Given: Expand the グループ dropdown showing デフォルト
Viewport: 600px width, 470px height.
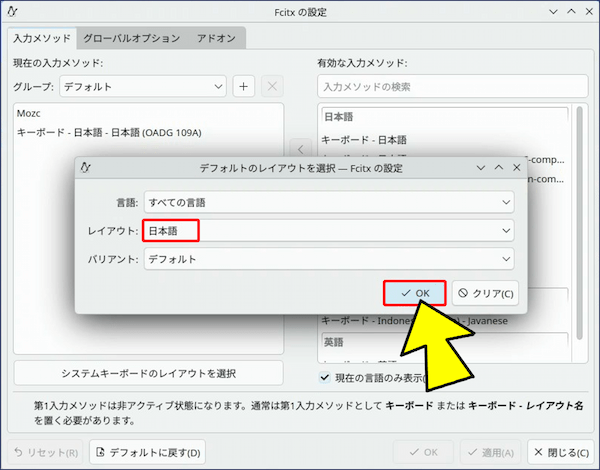Looking at the screenshot, I should (x=143, y=86).
